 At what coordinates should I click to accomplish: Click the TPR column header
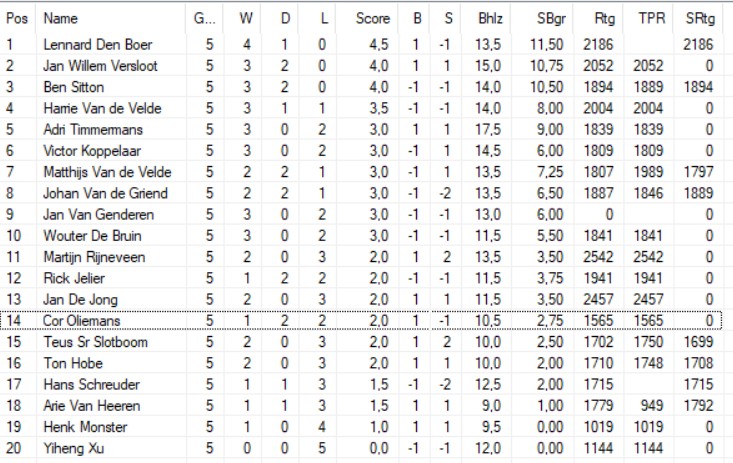(650, 18)
